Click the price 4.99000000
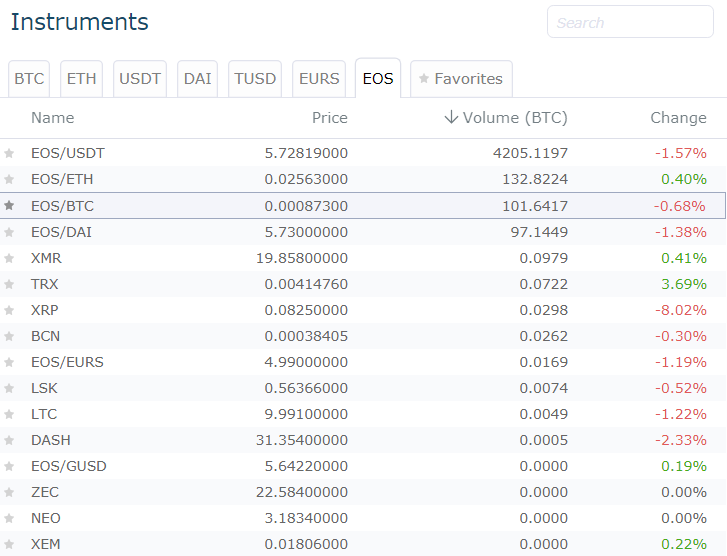 coord(306,362)
